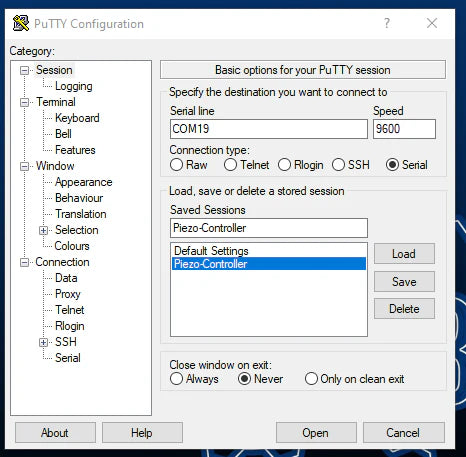The height and width of the screenshot is (457, 466).
Task: Load the selected saved session
Action: coord(404,254)
